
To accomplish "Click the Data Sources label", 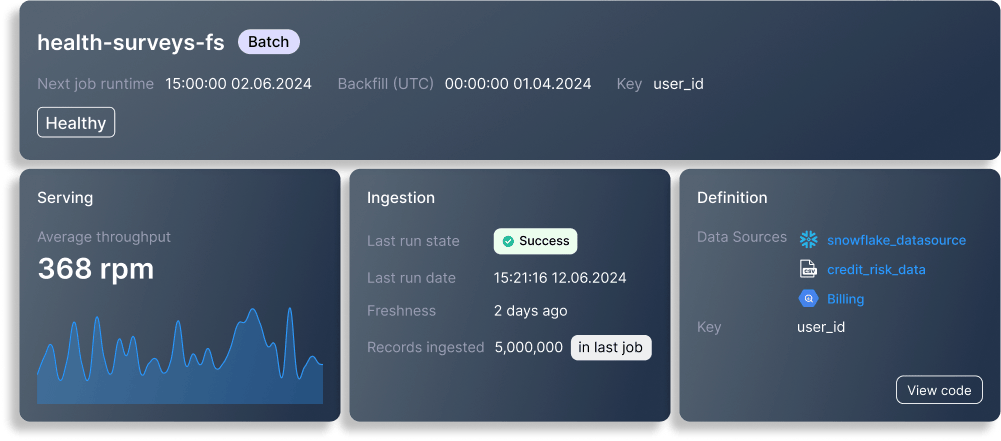I will tap(742, 237).
